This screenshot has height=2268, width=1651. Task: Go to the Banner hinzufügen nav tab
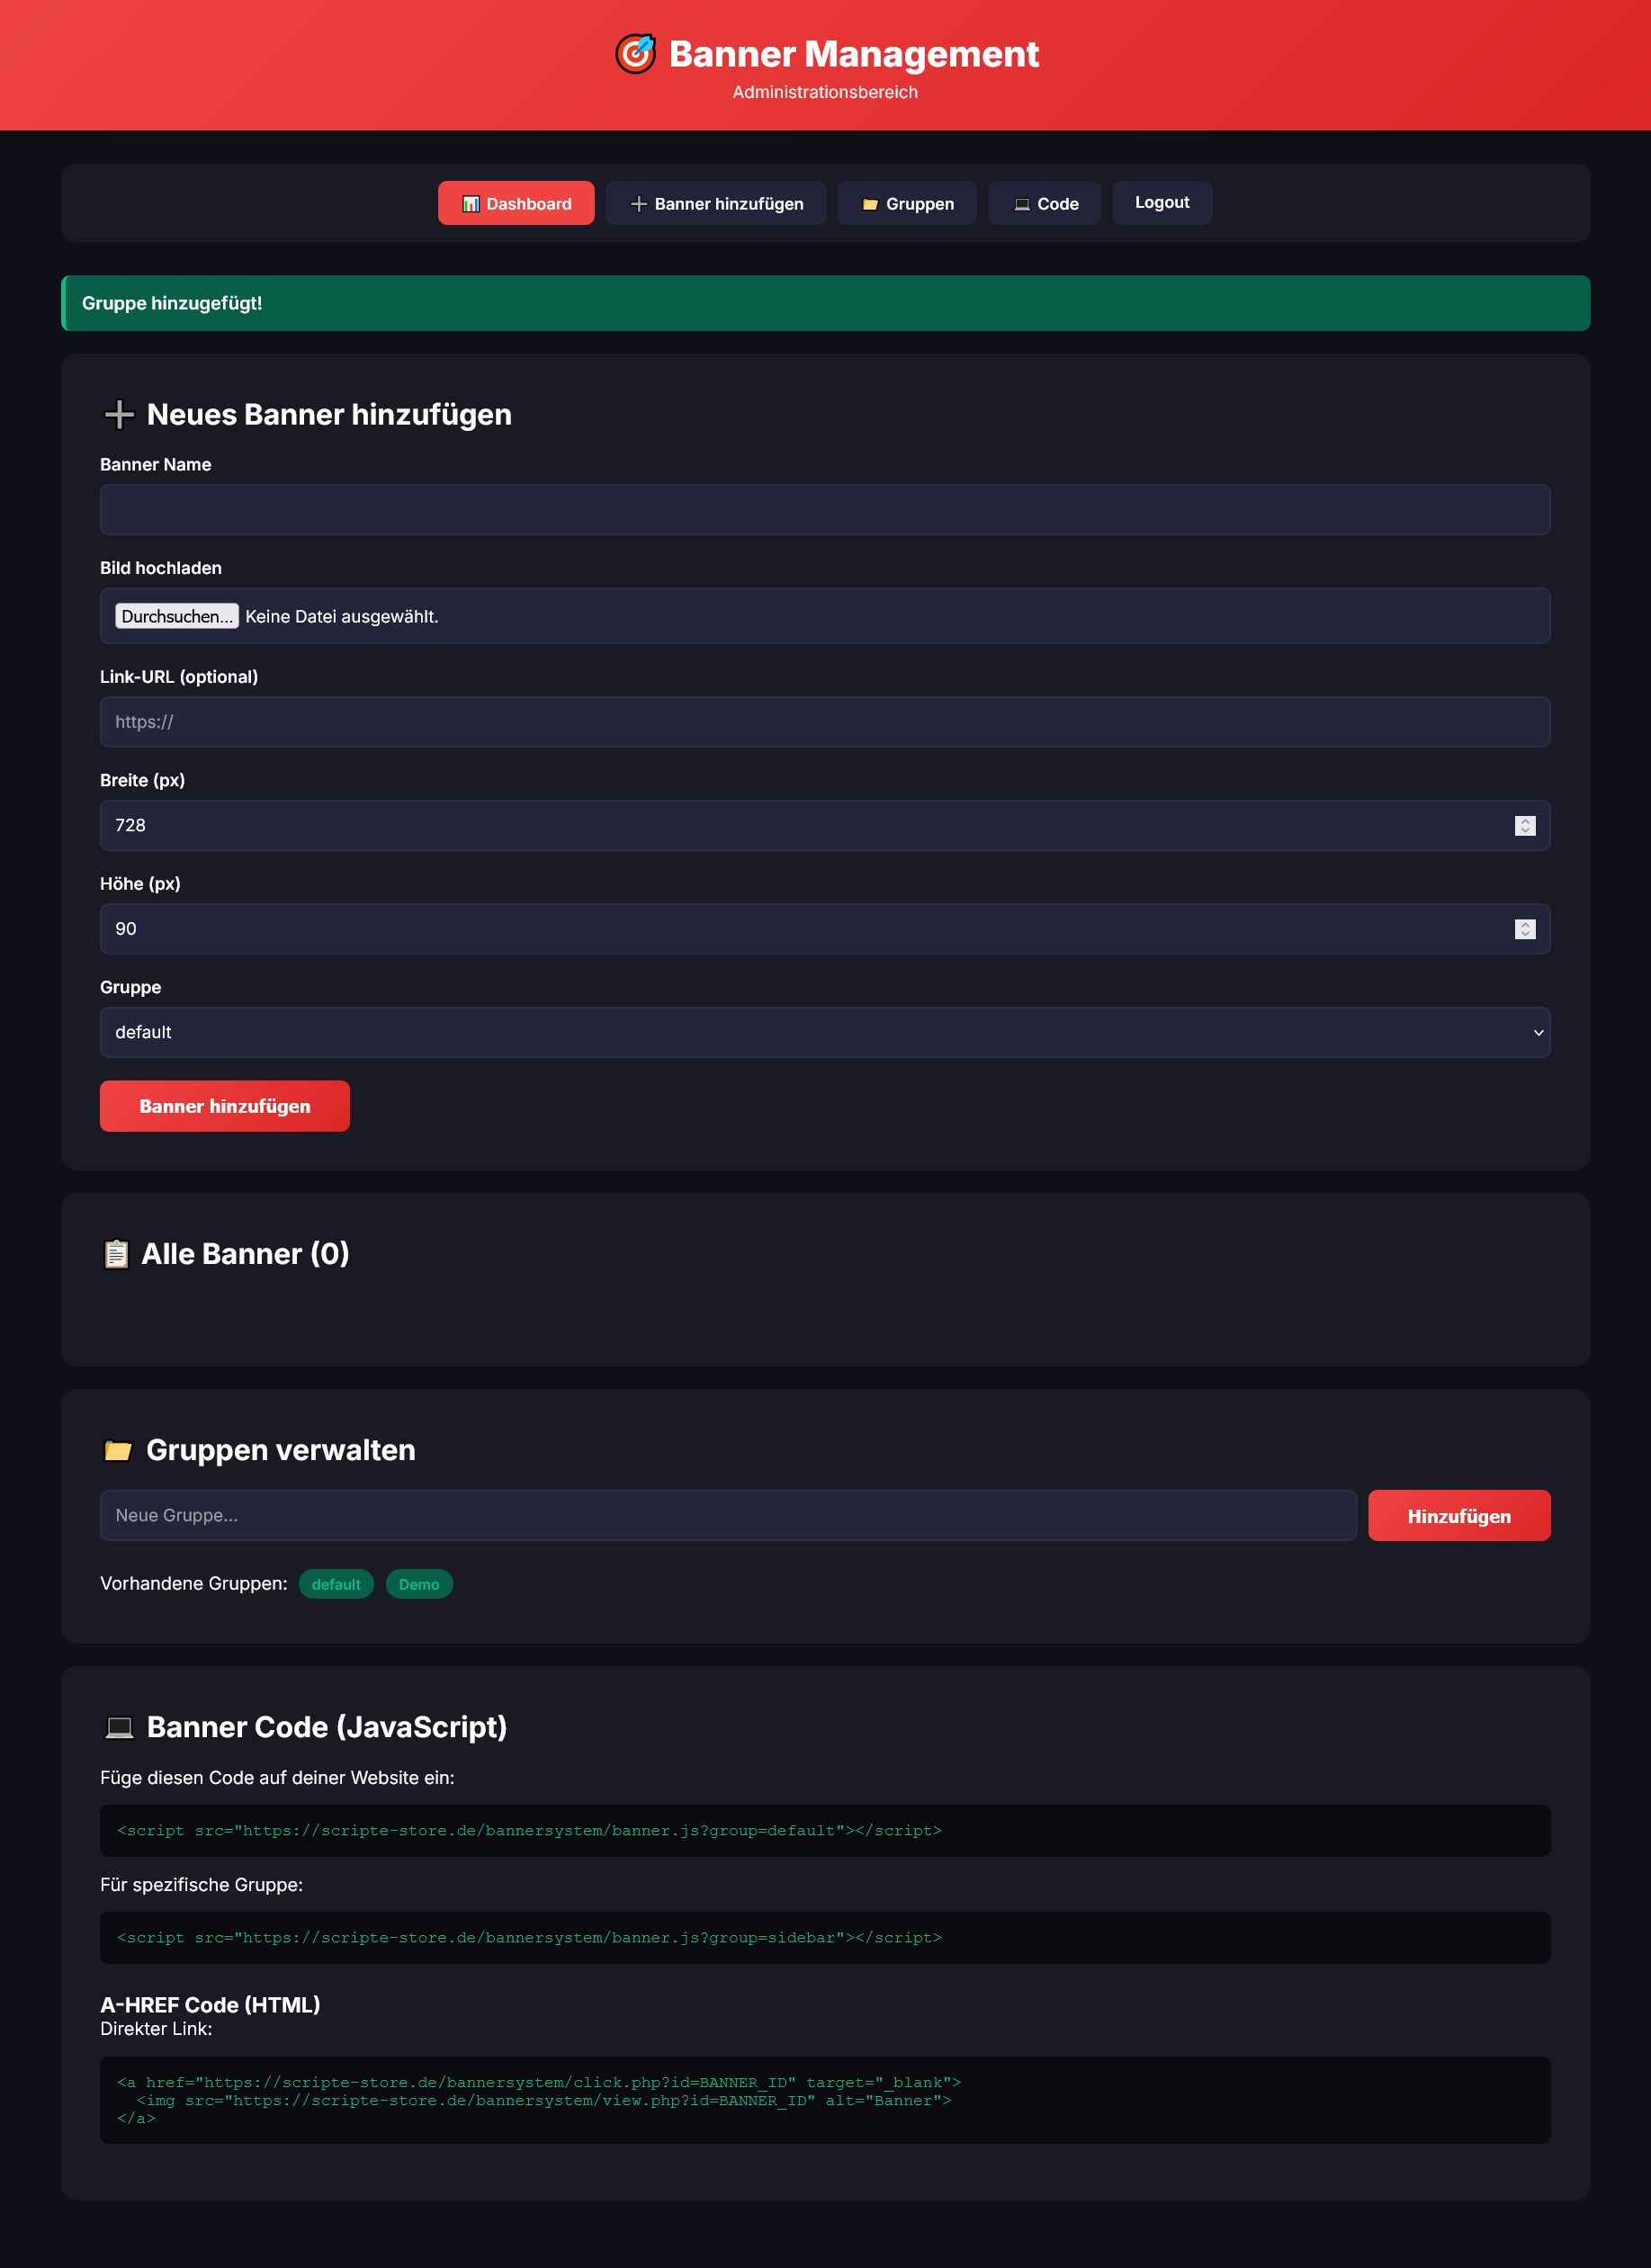[716, 203]
